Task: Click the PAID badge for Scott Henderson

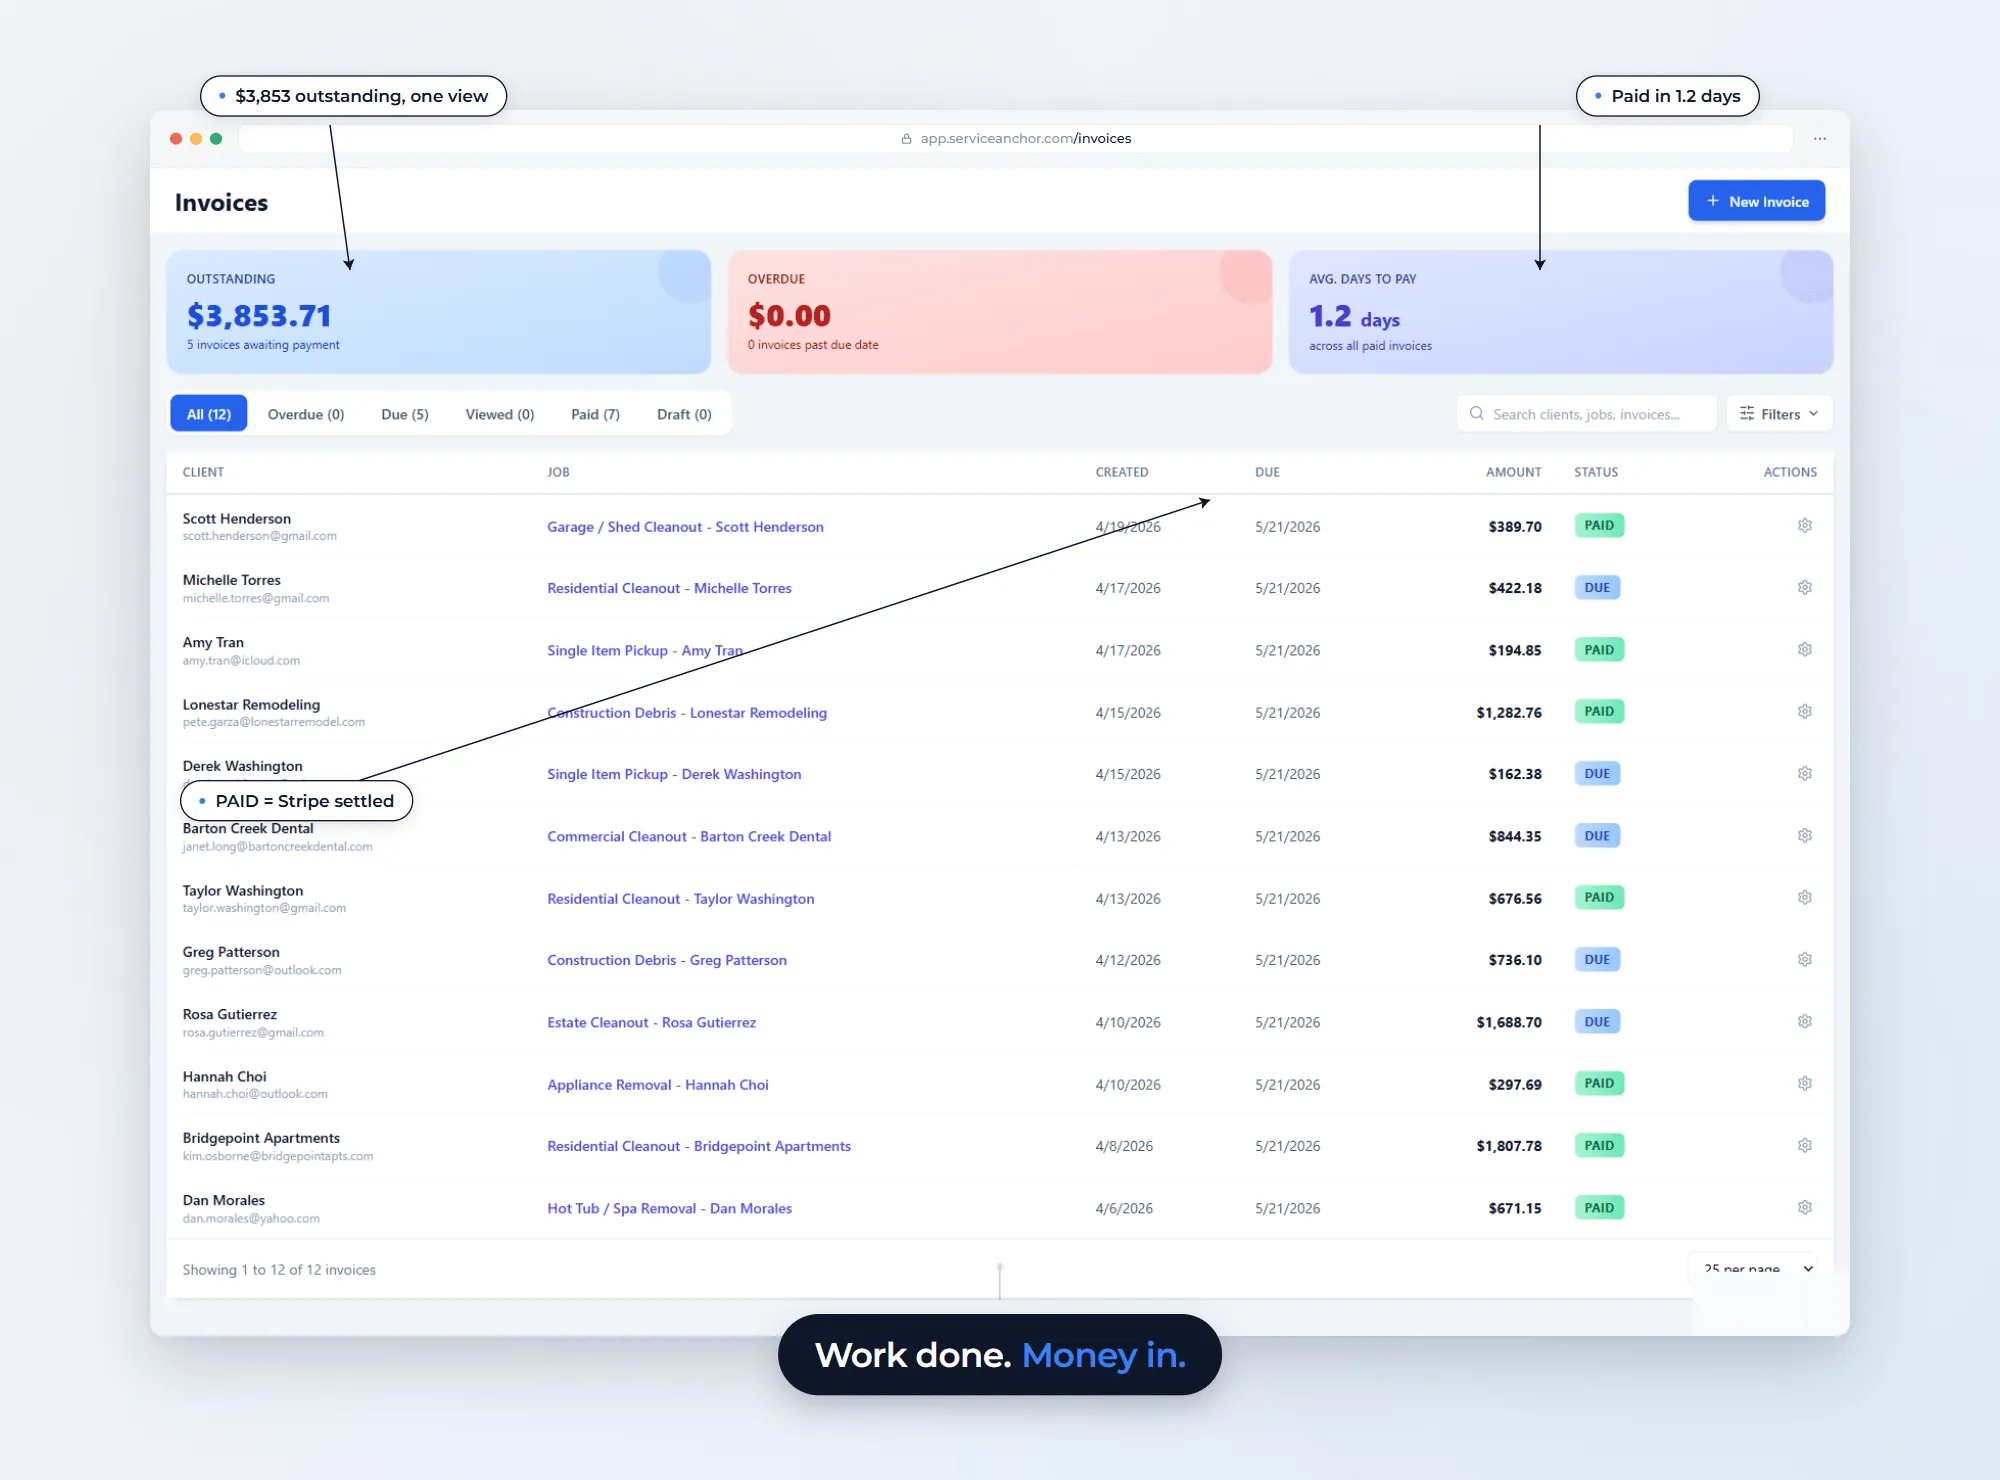Action: click(x=1599, y=526)
